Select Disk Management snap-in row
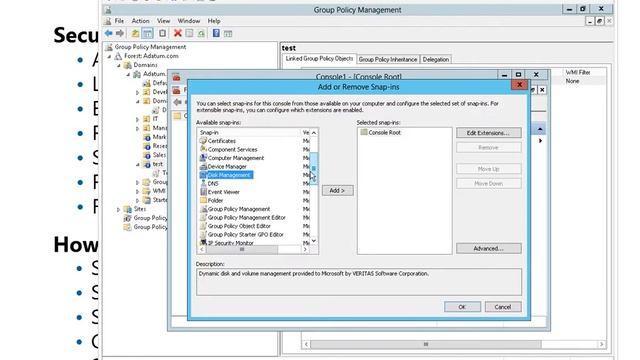The width and height of the screenshot is (640, 360). [226, 175]
